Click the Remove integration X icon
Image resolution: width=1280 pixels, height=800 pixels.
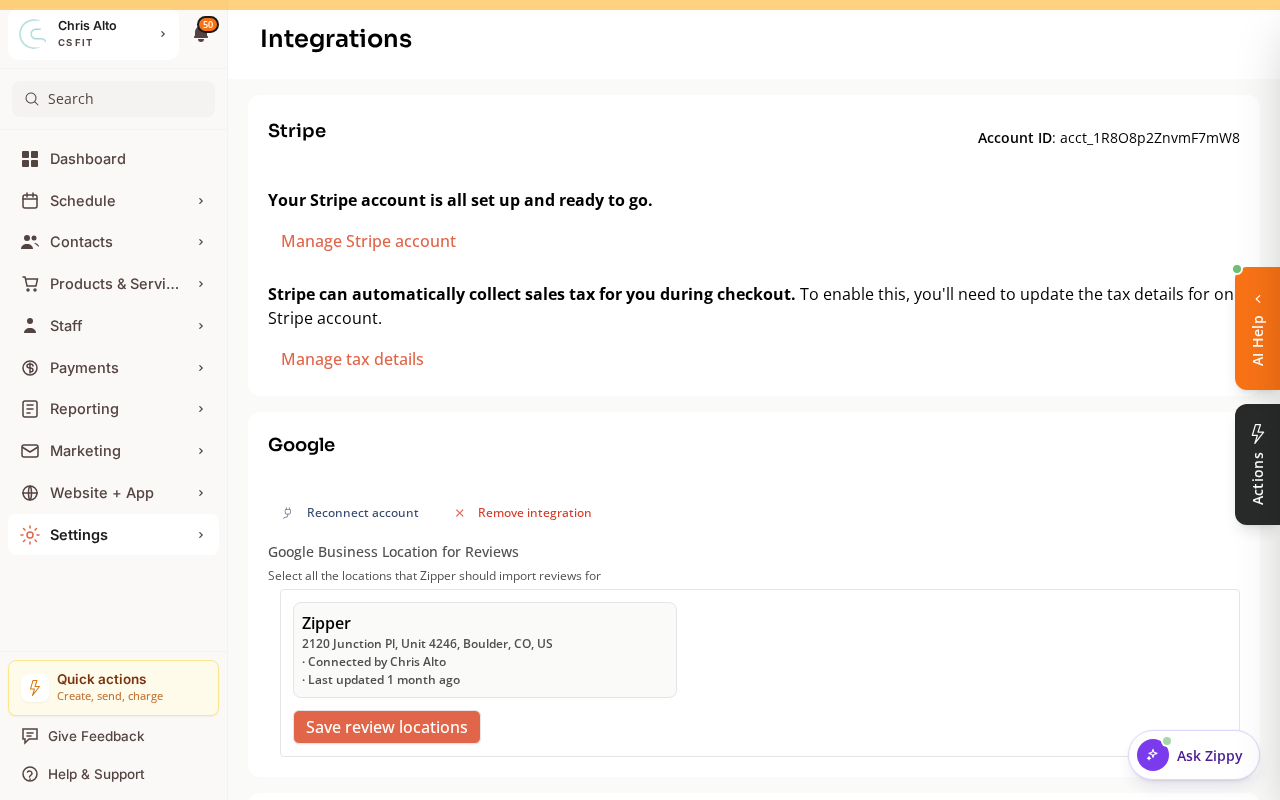pyautogui.click(x=460, y=513)
